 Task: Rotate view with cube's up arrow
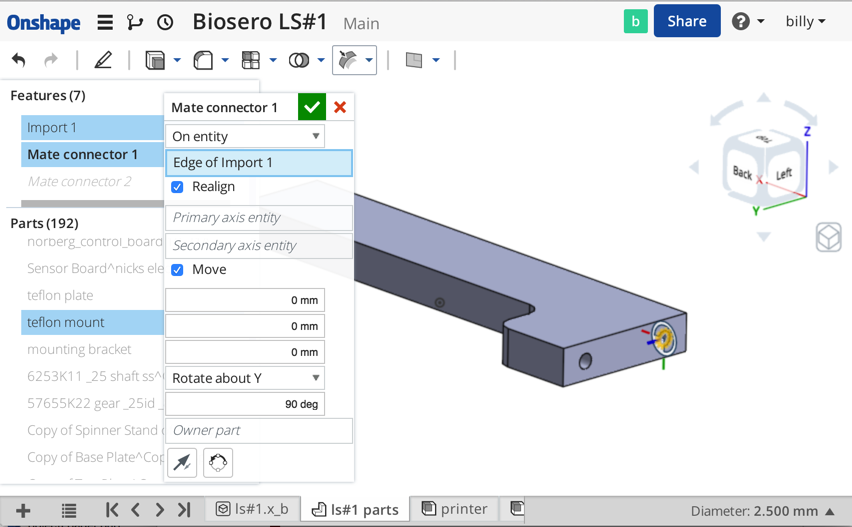coord(763,97)
